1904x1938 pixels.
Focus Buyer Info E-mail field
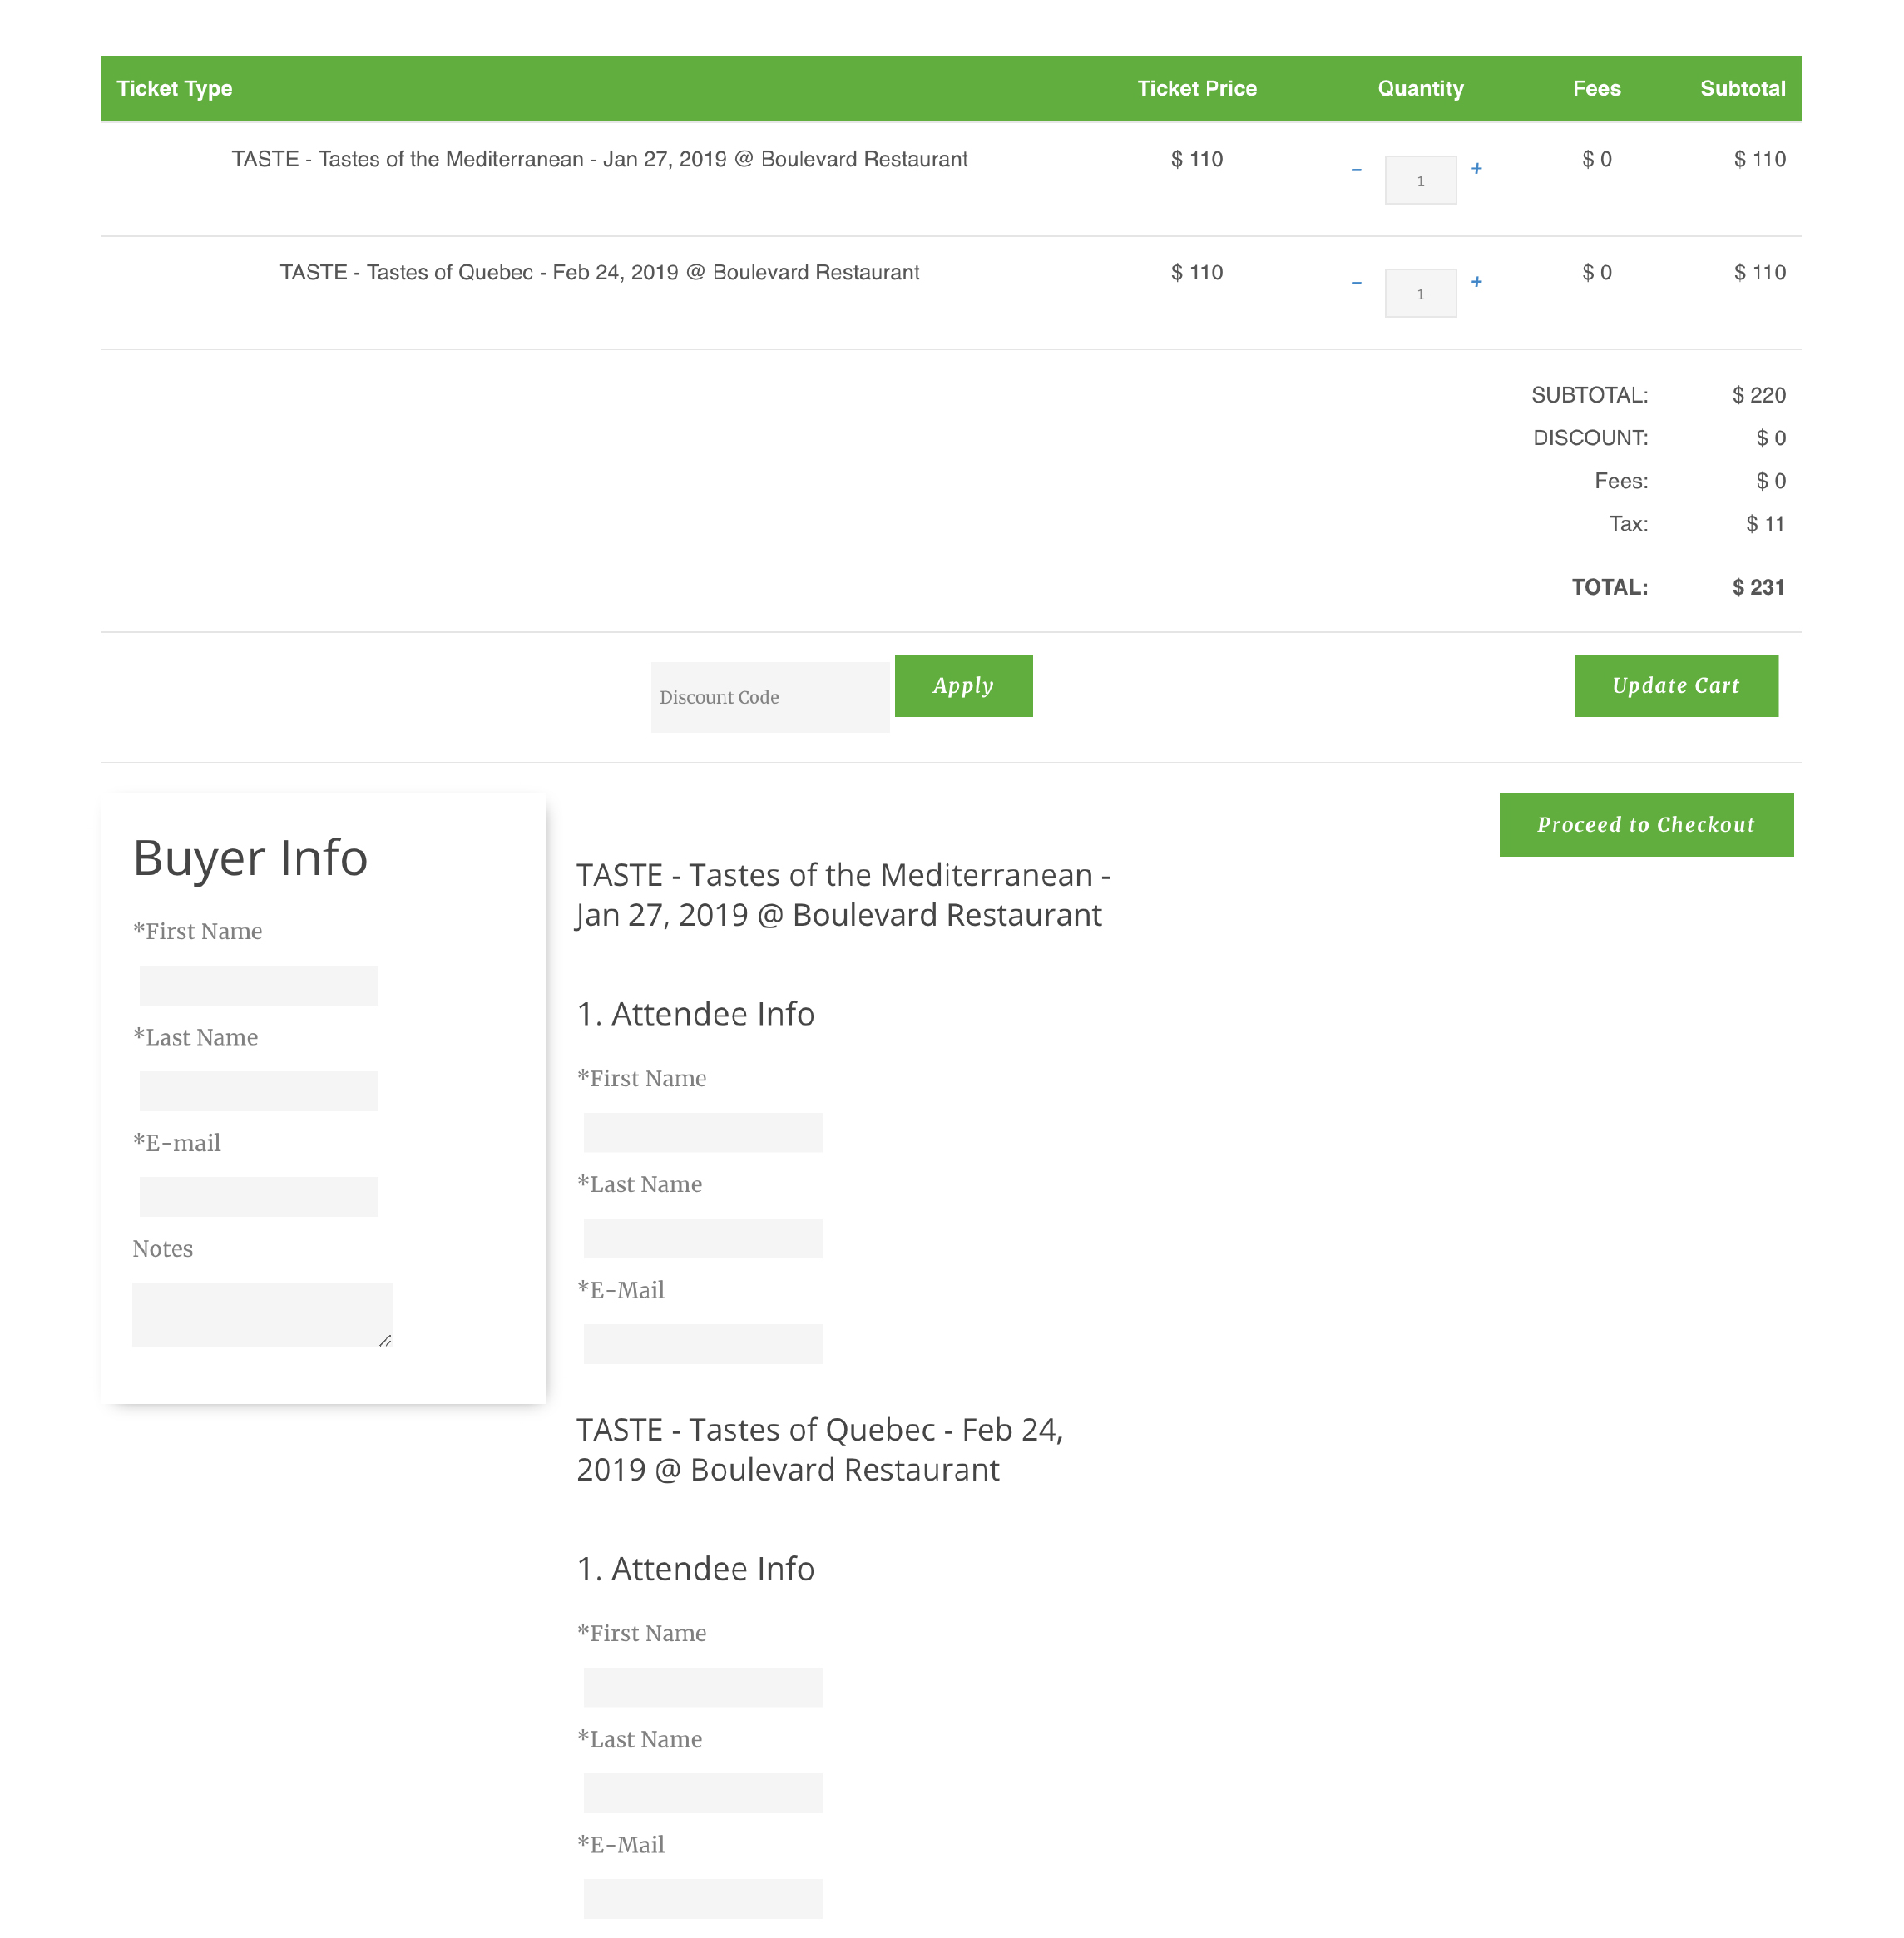[x=258, y=1196]
